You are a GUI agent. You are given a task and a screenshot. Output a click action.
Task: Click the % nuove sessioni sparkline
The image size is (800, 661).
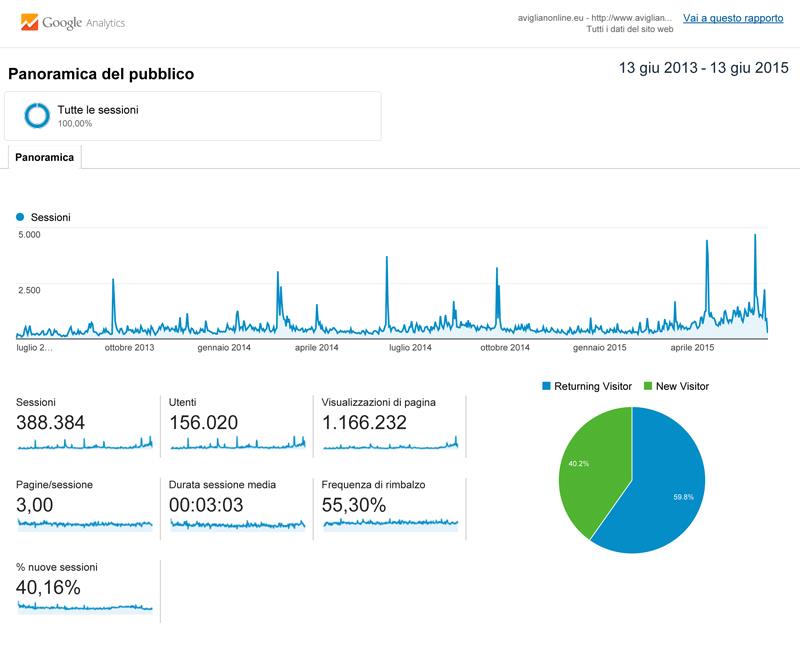tap(85, 606)
